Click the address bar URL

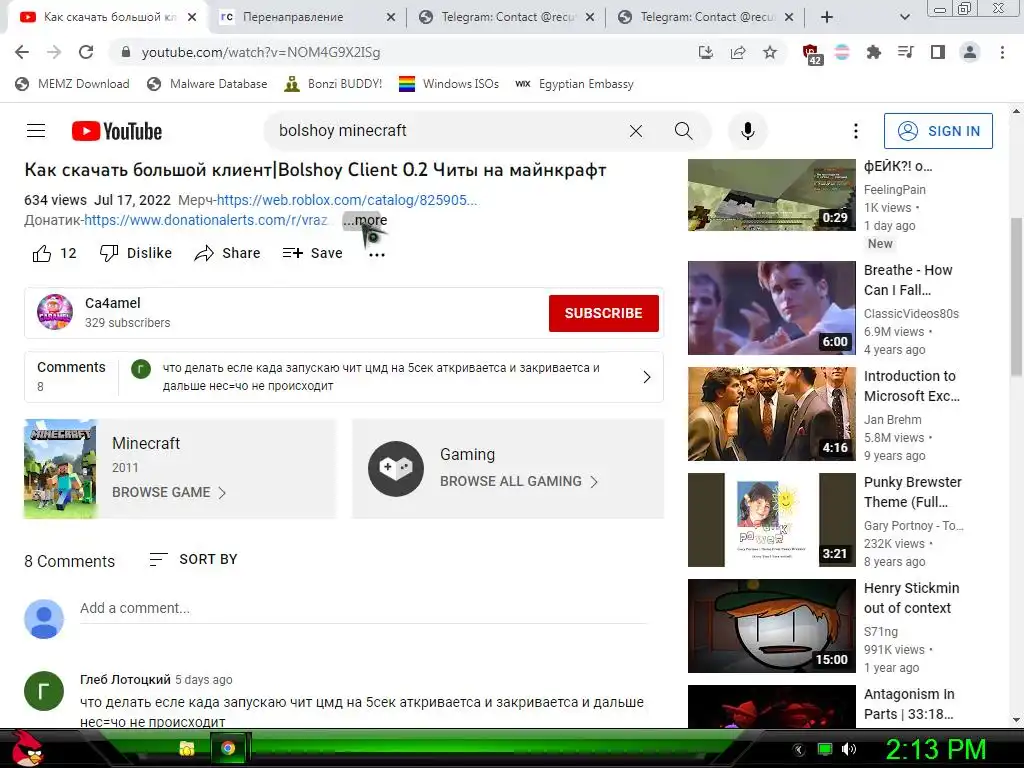tap(261, 52)
